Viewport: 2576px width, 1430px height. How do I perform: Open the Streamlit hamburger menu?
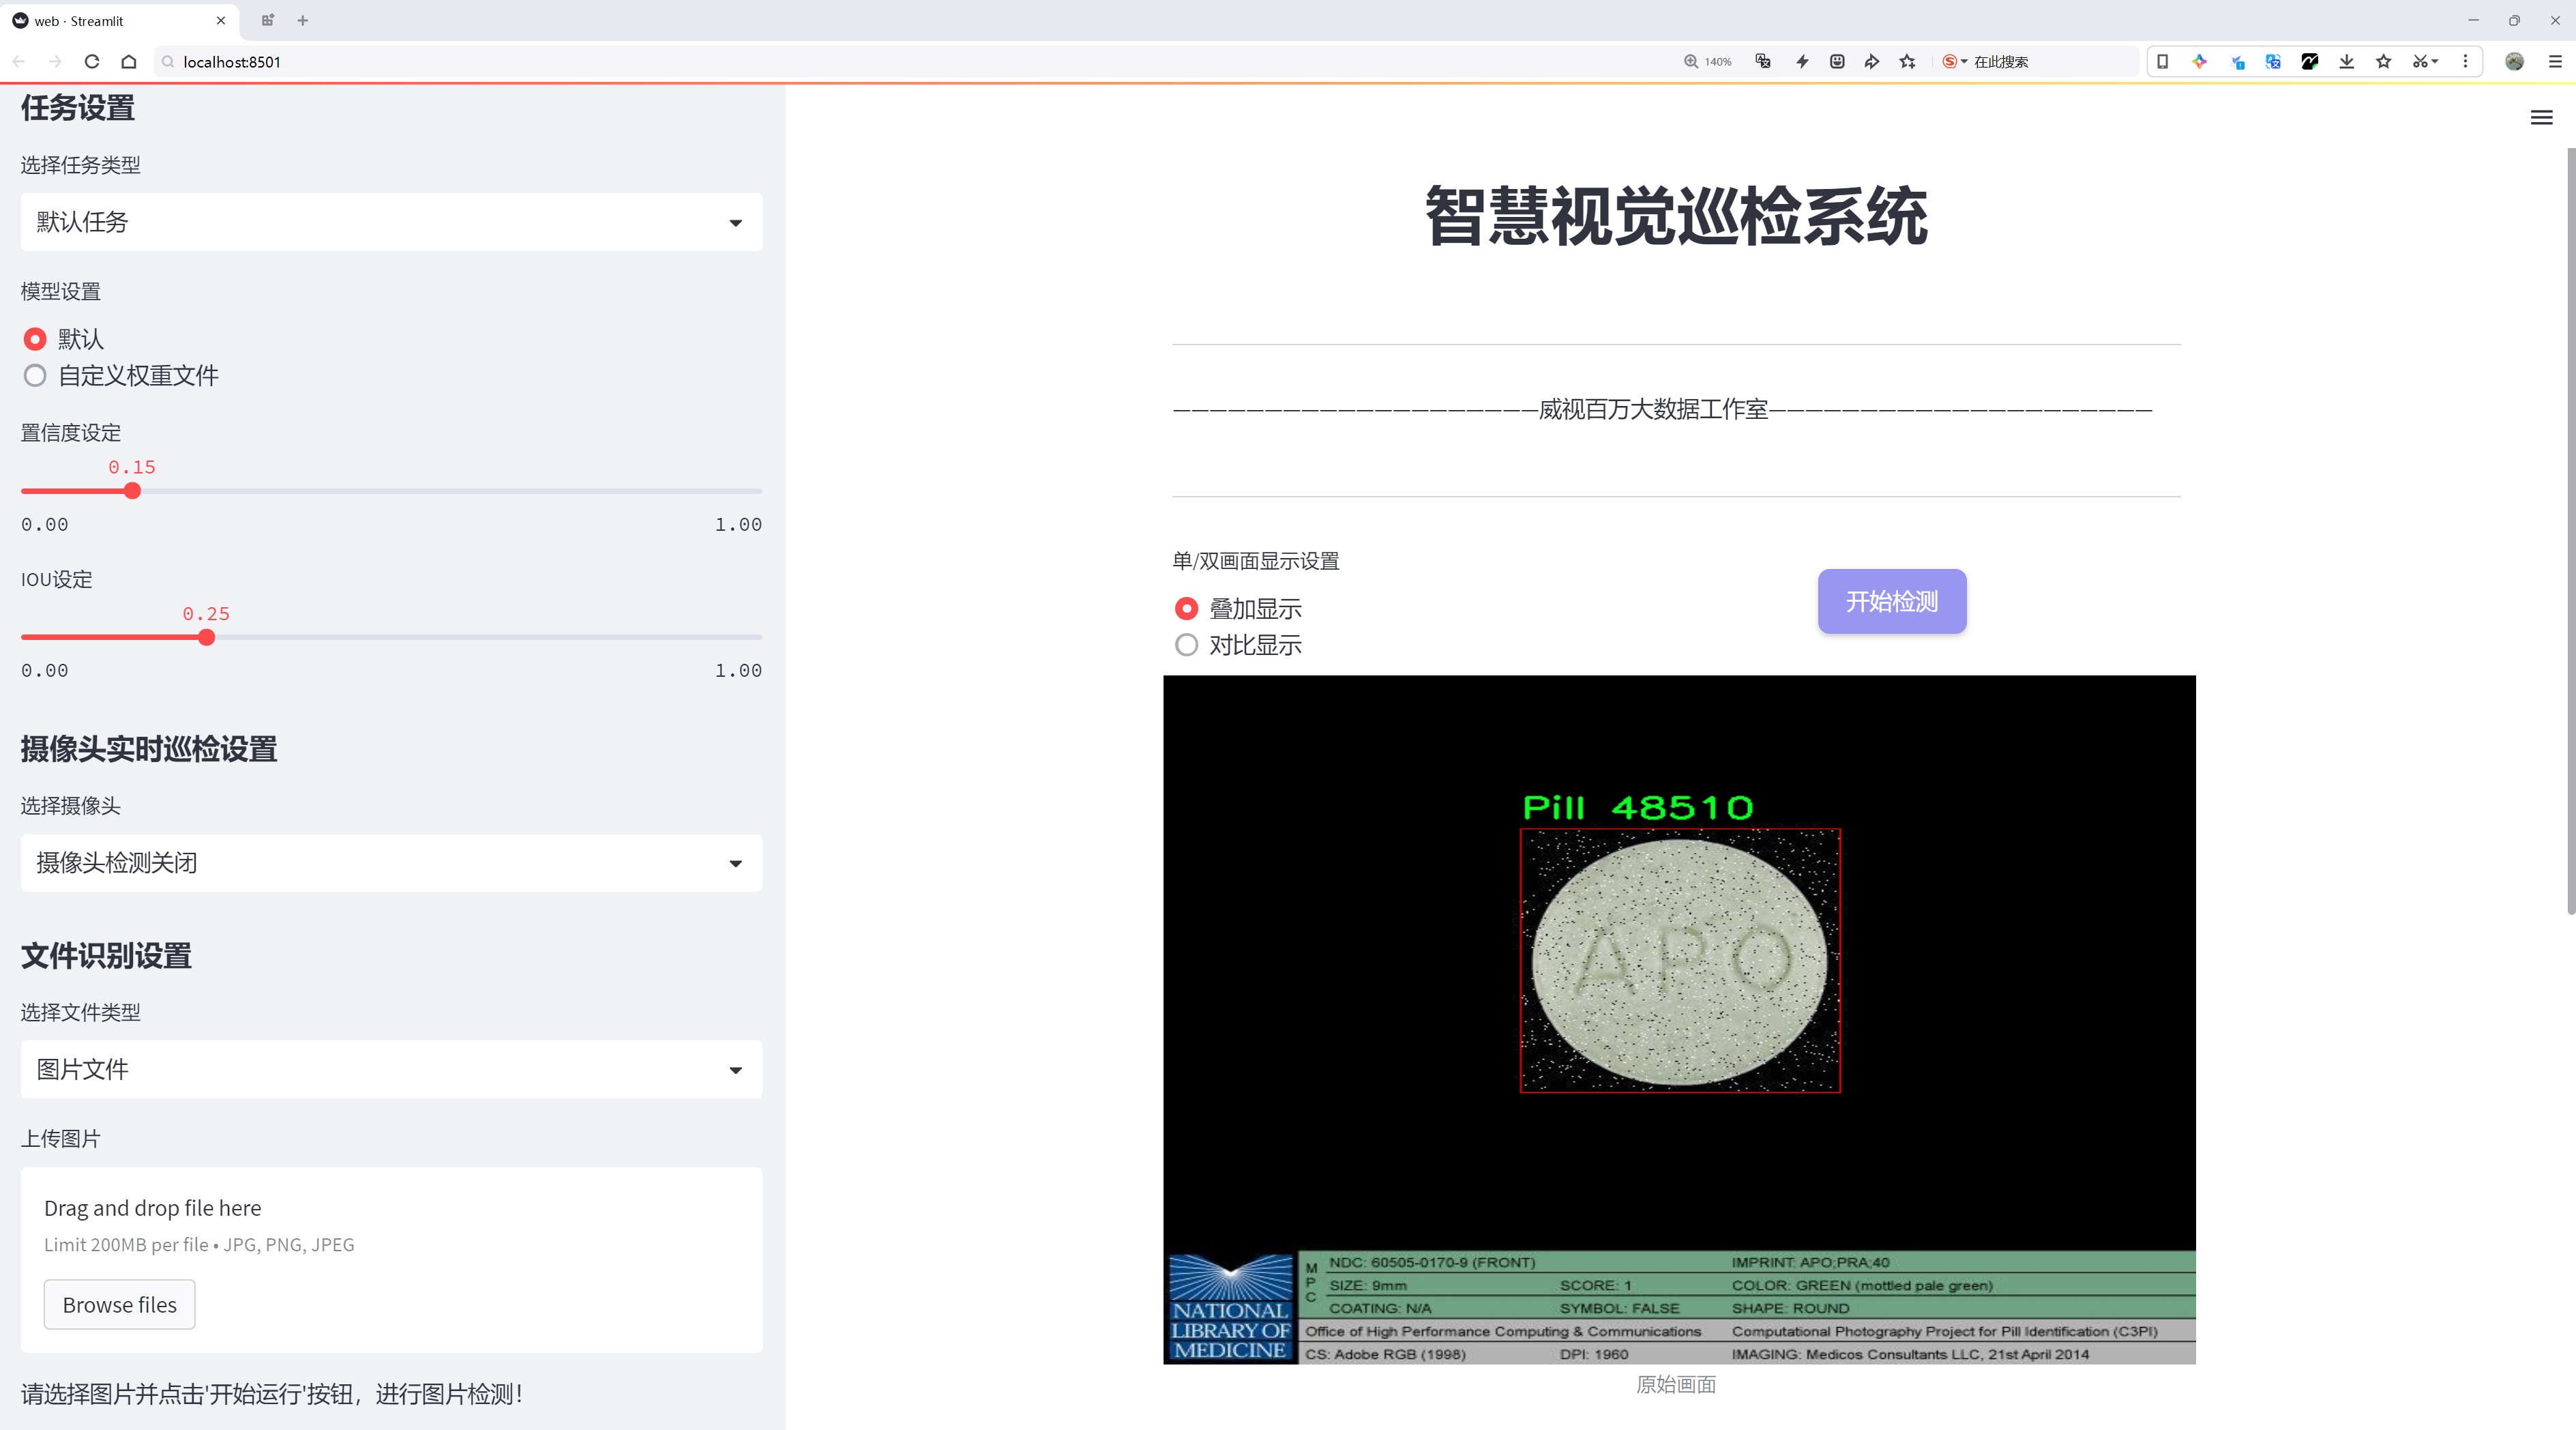[x=2541, y=118]
